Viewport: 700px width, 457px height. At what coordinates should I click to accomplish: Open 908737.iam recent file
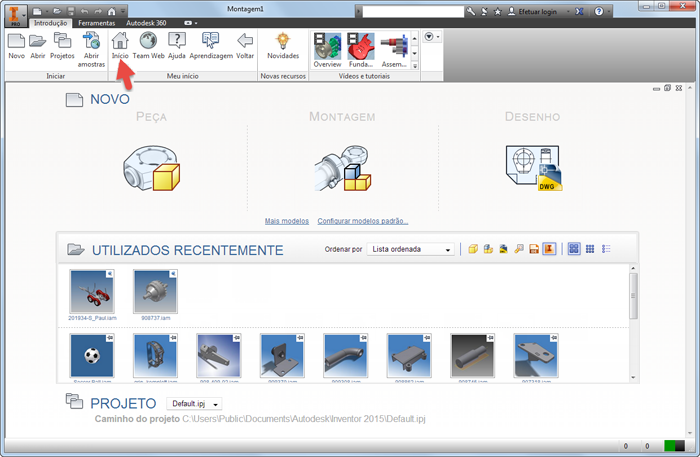tap(155, 295)
